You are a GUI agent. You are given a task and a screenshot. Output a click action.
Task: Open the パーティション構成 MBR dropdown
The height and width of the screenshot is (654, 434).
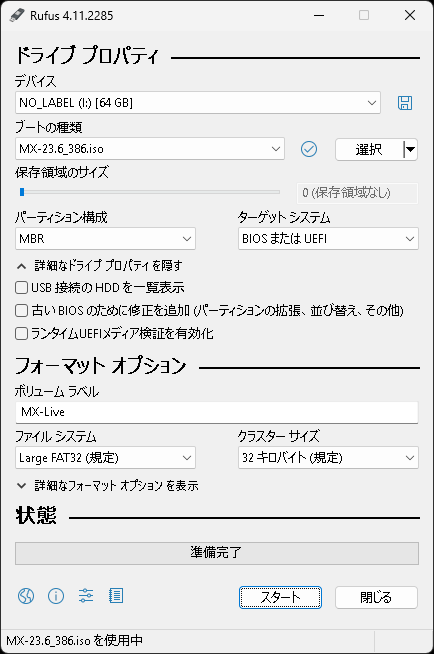click(x=105, y=239)
